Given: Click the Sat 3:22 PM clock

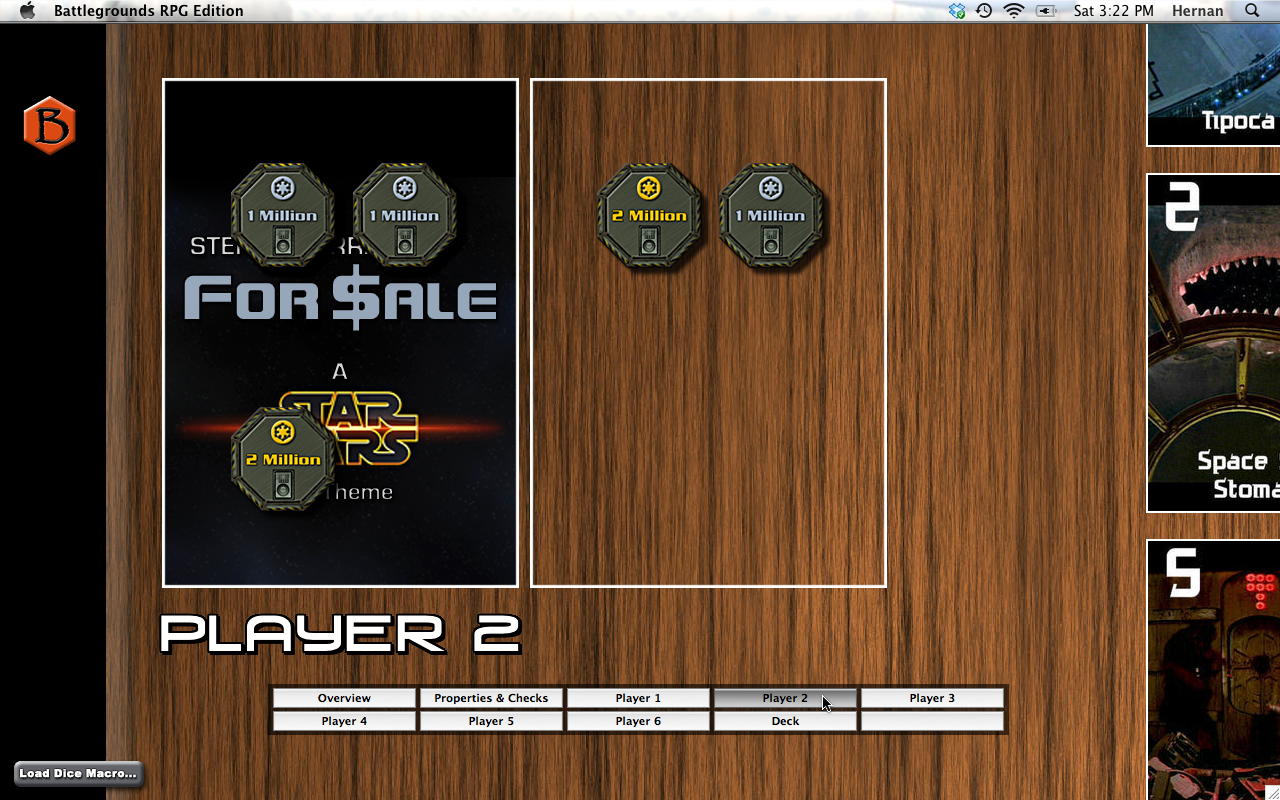Looking at the screenshot, I should pos(1113,11).
